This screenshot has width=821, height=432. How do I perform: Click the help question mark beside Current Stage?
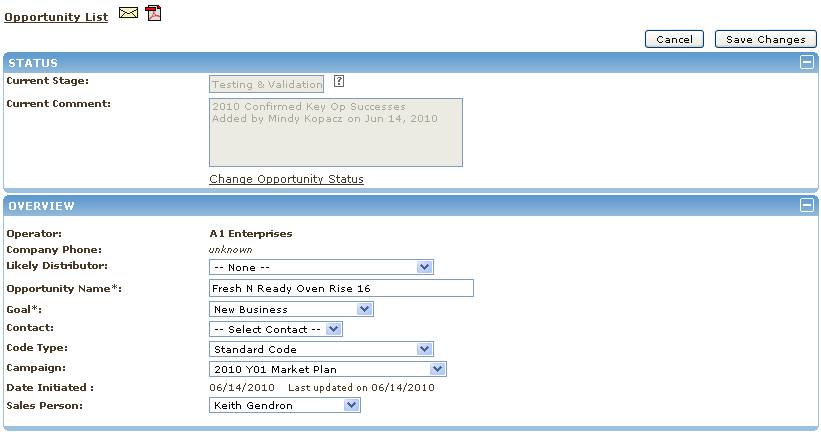point(339,82)
